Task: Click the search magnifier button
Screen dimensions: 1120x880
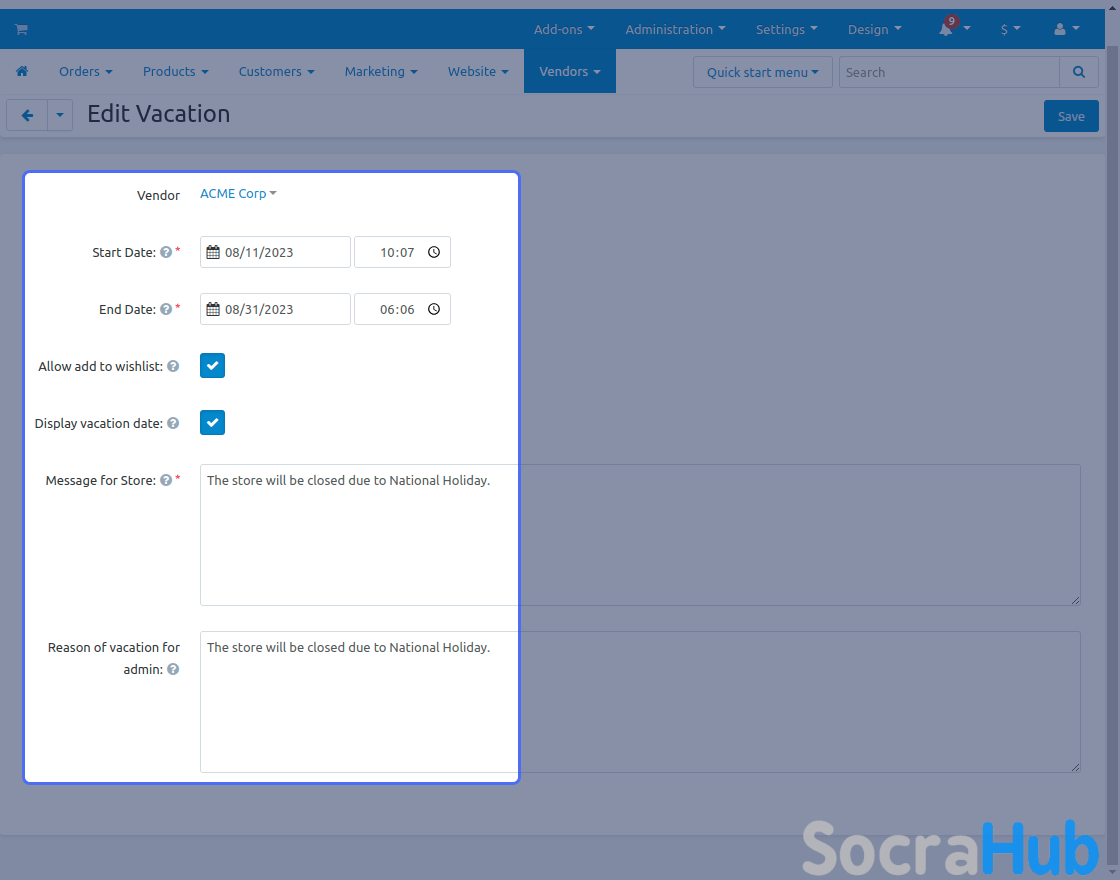Action: coord(1078,72)
